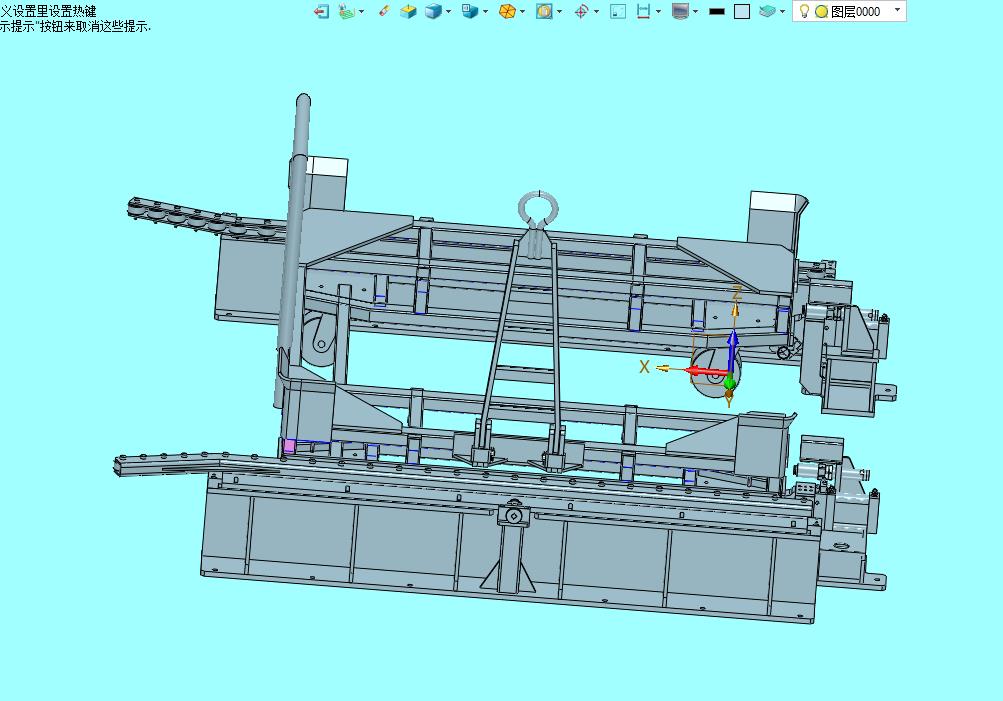The width and height of the screenshot is (1003, 701).
Task: Click the green Y axis handle
Action: coord(729,382)
